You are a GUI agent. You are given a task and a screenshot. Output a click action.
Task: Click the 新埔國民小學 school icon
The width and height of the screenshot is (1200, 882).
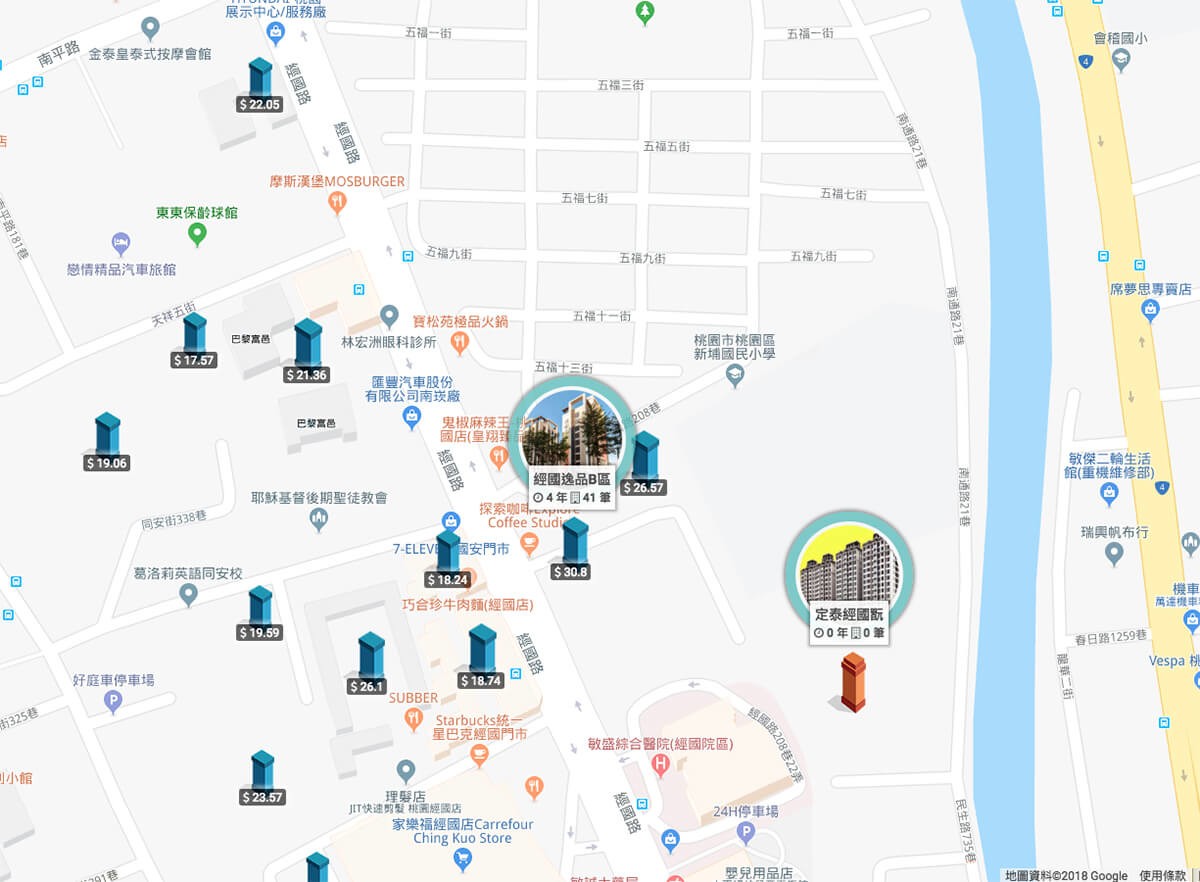tap(735, 377)
